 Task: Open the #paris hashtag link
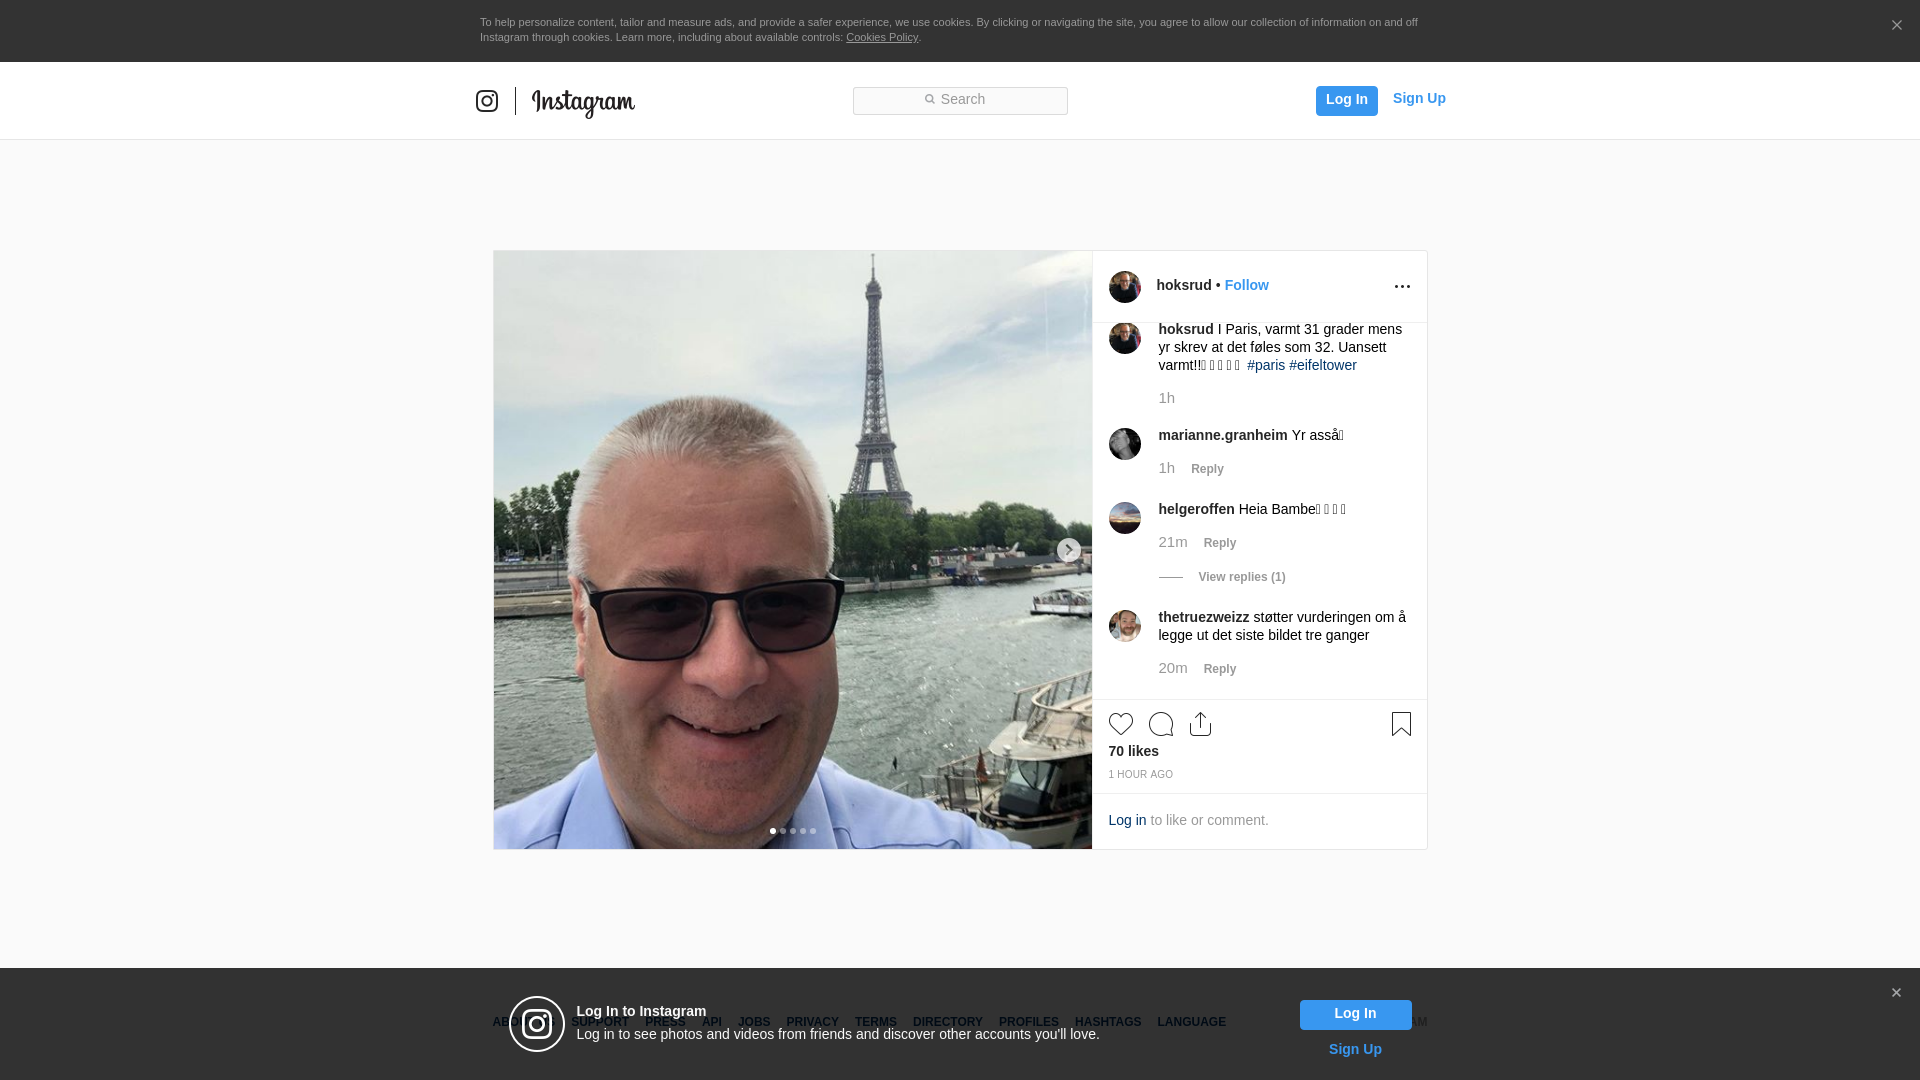click(x=1265, y=365)
